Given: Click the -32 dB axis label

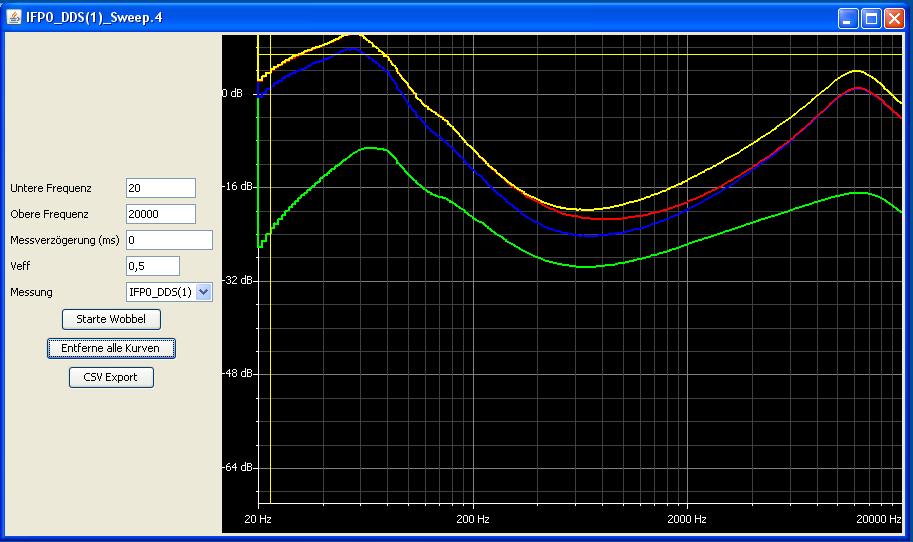Looking at the screenshot, I should (236, 280).
